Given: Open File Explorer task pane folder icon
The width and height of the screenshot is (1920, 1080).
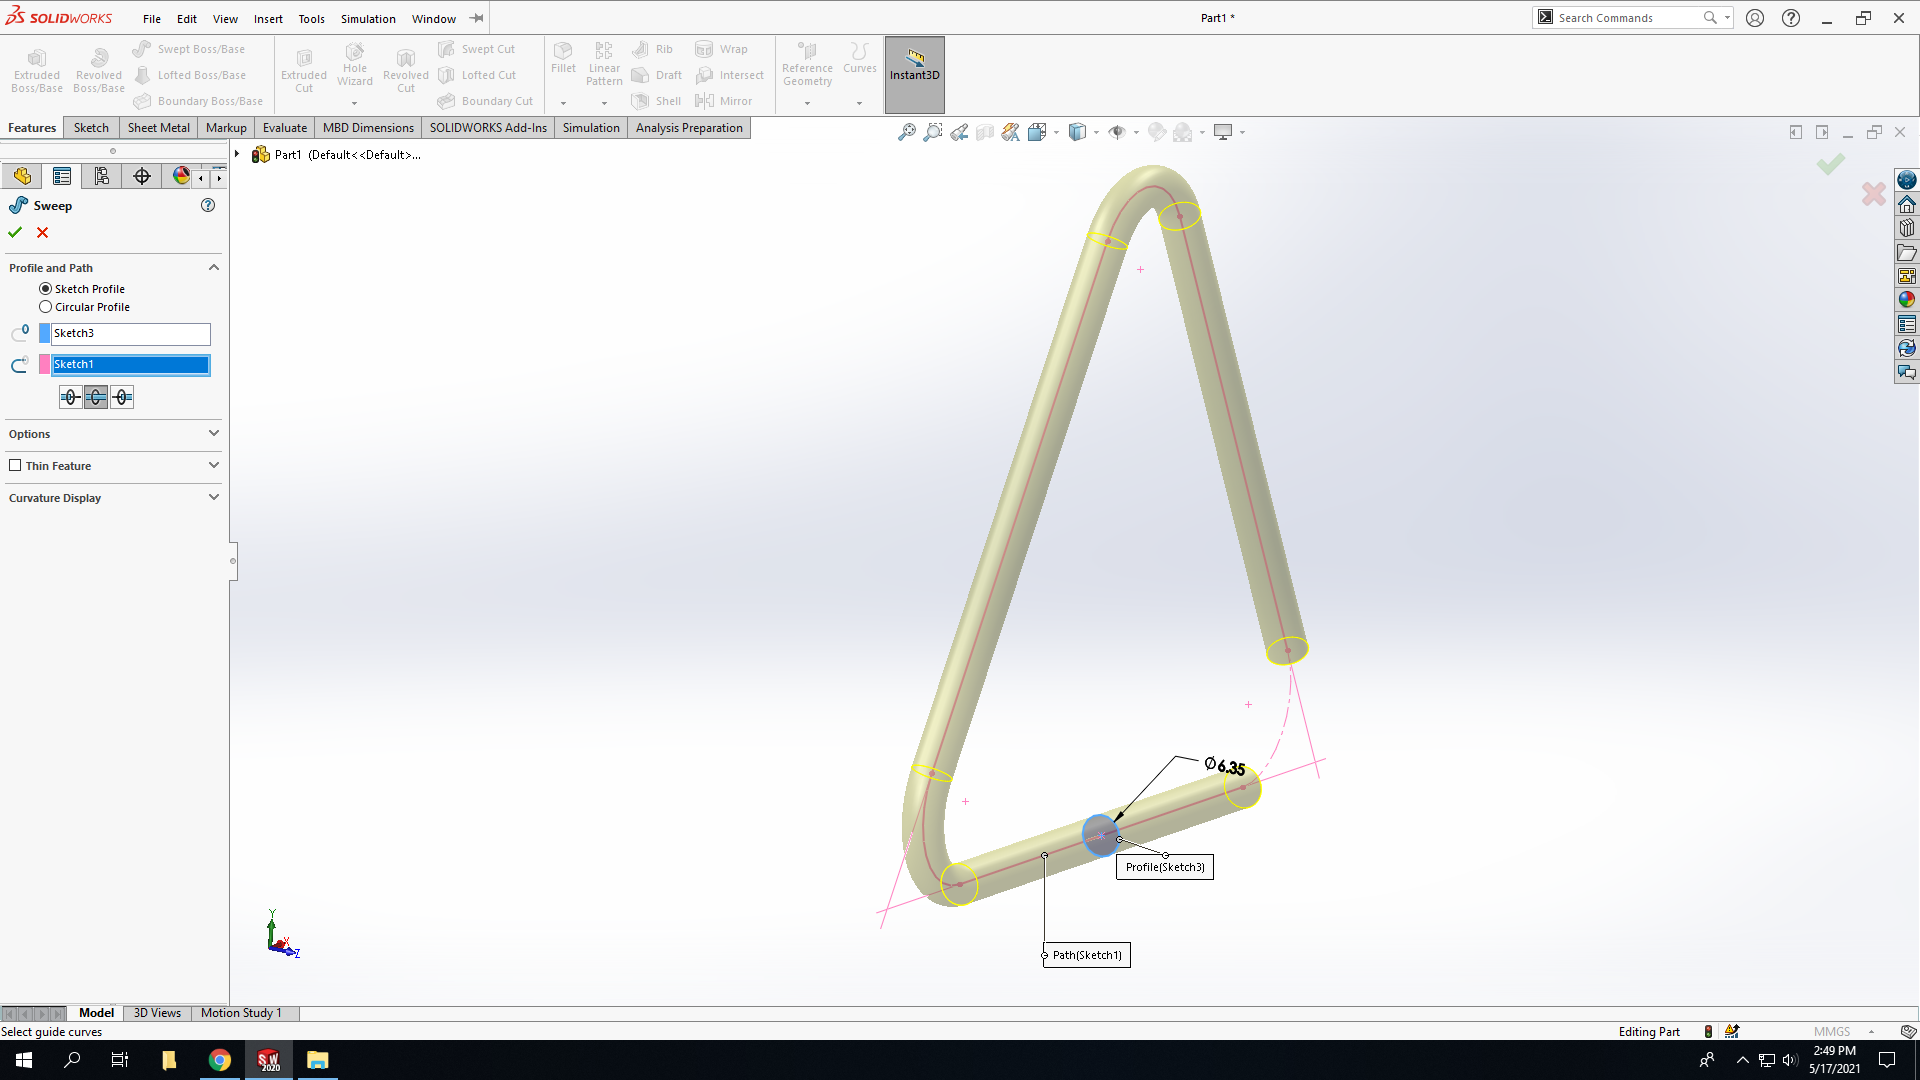Looking at the screenshot, I should point(1907,252).
